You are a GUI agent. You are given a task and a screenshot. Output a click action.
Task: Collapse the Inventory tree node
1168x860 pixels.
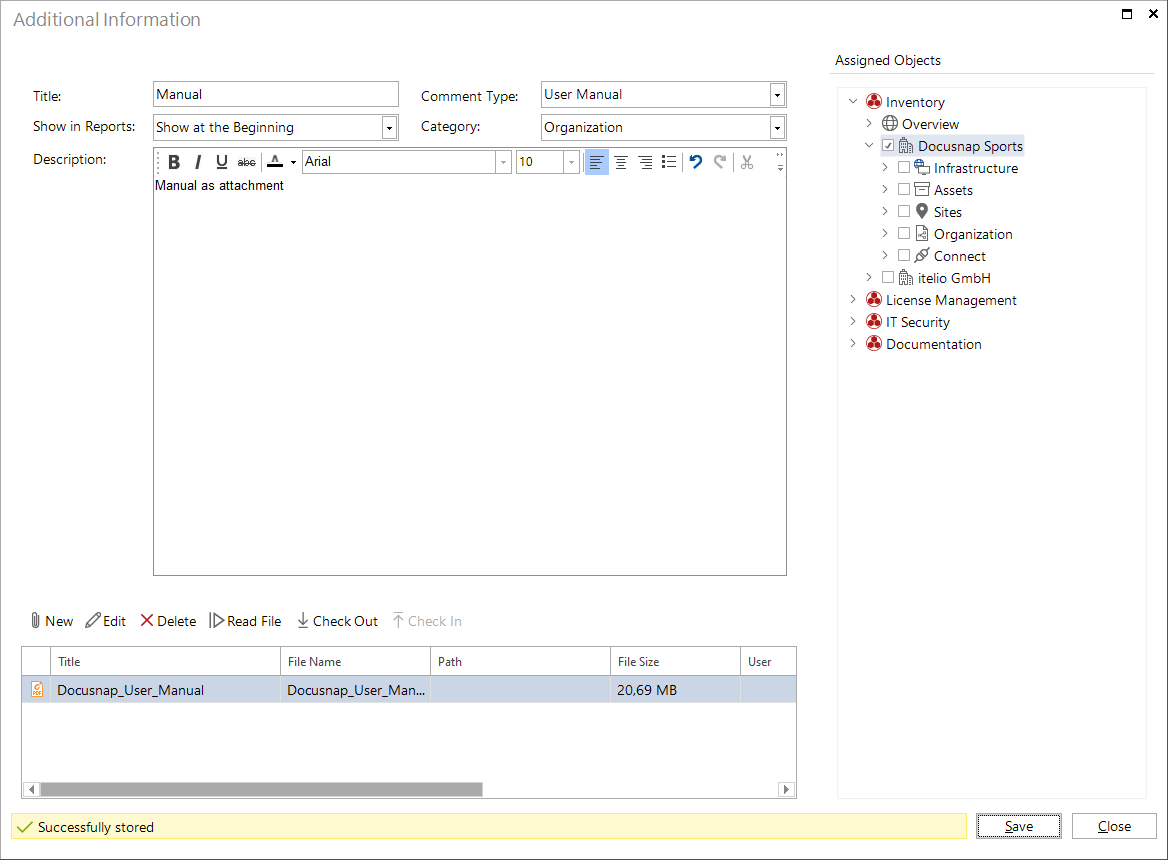(854, 101)
